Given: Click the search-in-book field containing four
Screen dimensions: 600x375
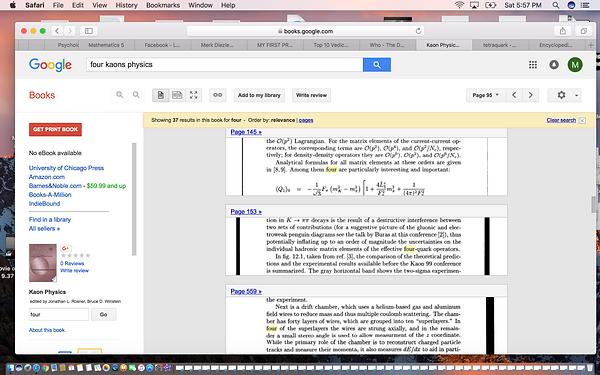Looking at the screenshot, I should click(59, 315).
